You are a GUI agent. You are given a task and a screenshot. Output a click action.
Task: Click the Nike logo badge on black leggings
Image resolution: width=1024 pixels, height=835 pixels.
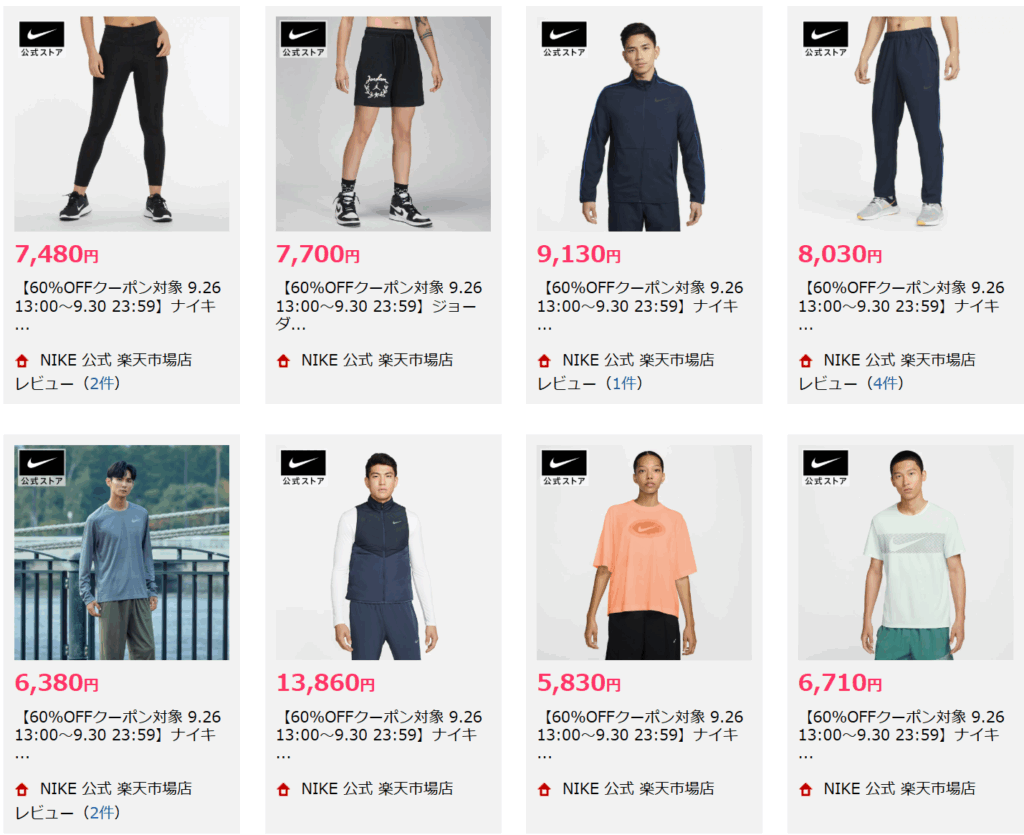pos(42,39)
